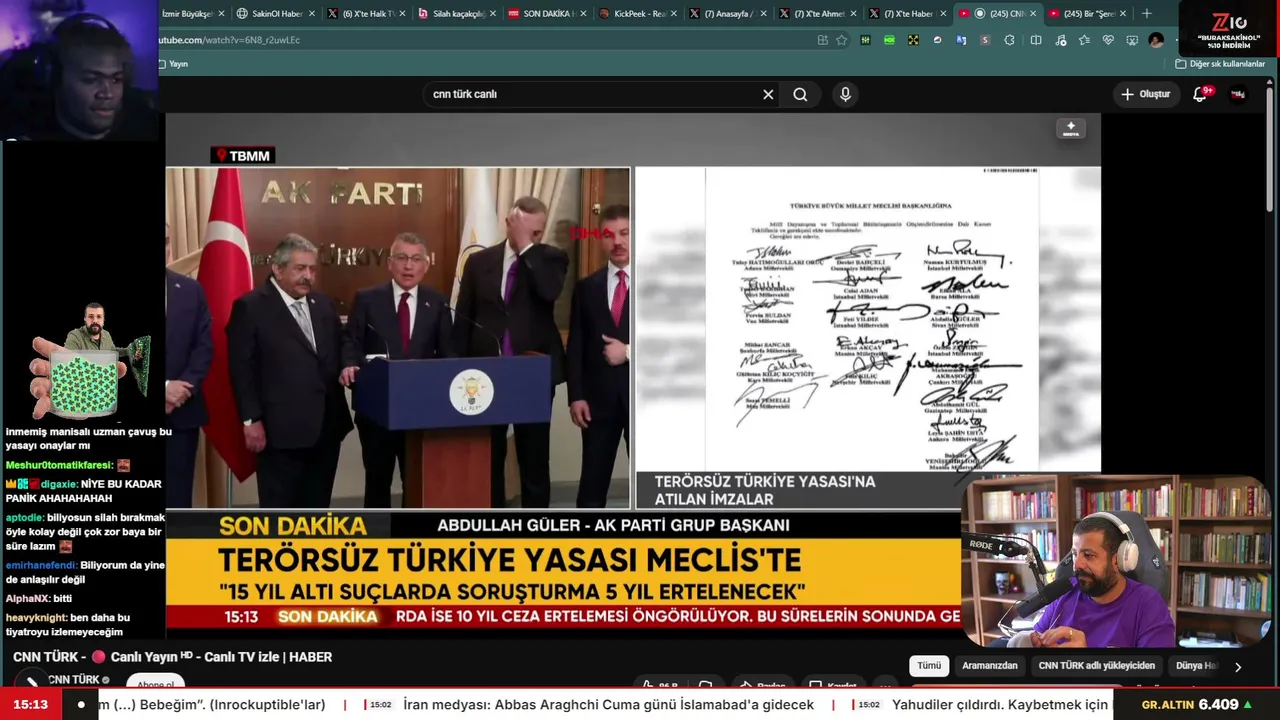Image resolution: width=1280 pixels, height=720 pixels.
Task: Click the tab grid icon in address bar
Action: 822,40
